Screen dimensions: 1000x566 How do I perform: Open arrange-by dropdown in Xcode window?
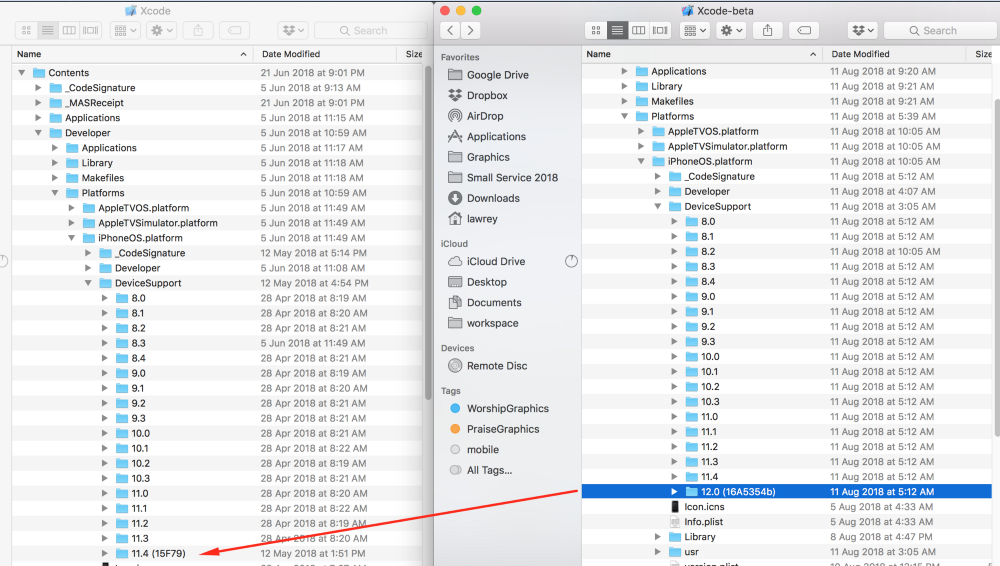click(x=125, y=30)
